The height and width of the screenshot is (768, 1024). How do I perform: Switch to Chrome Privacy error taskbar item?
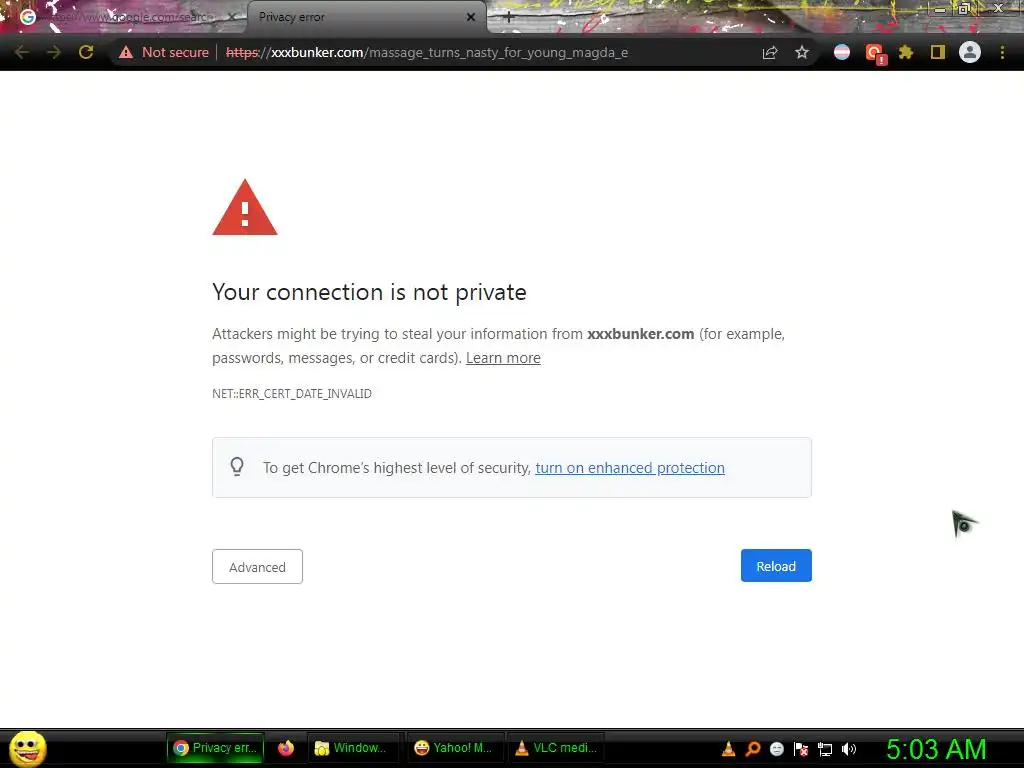coord(215,748)
